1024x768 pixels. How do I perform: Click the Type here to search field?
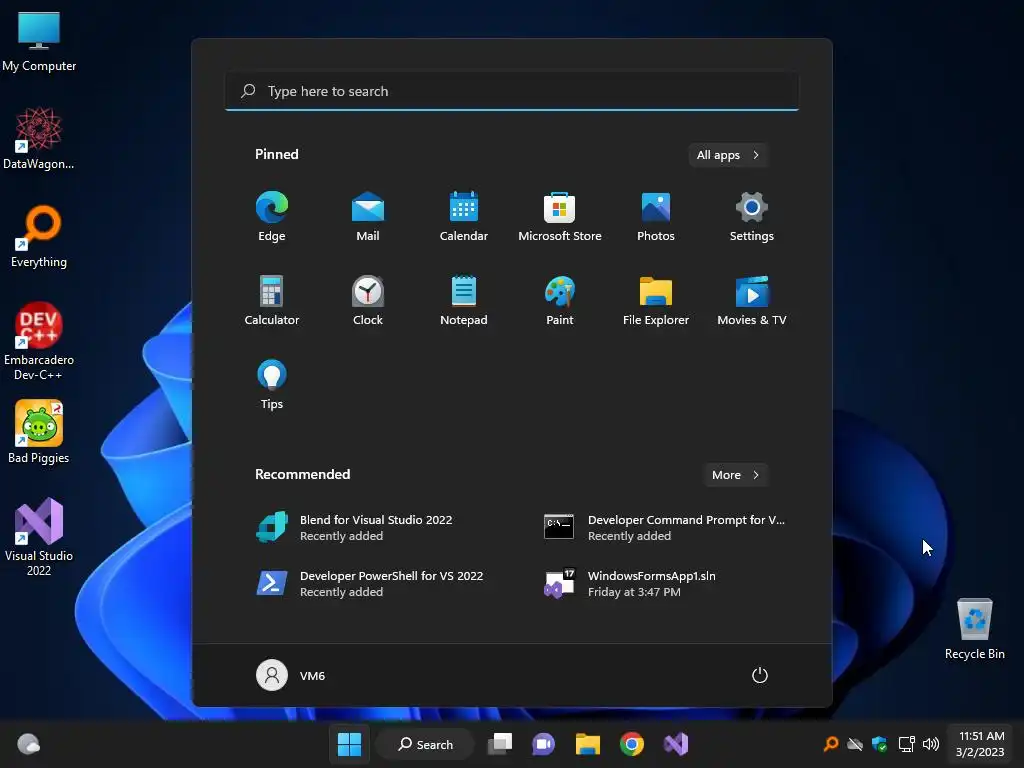point(511,91)
